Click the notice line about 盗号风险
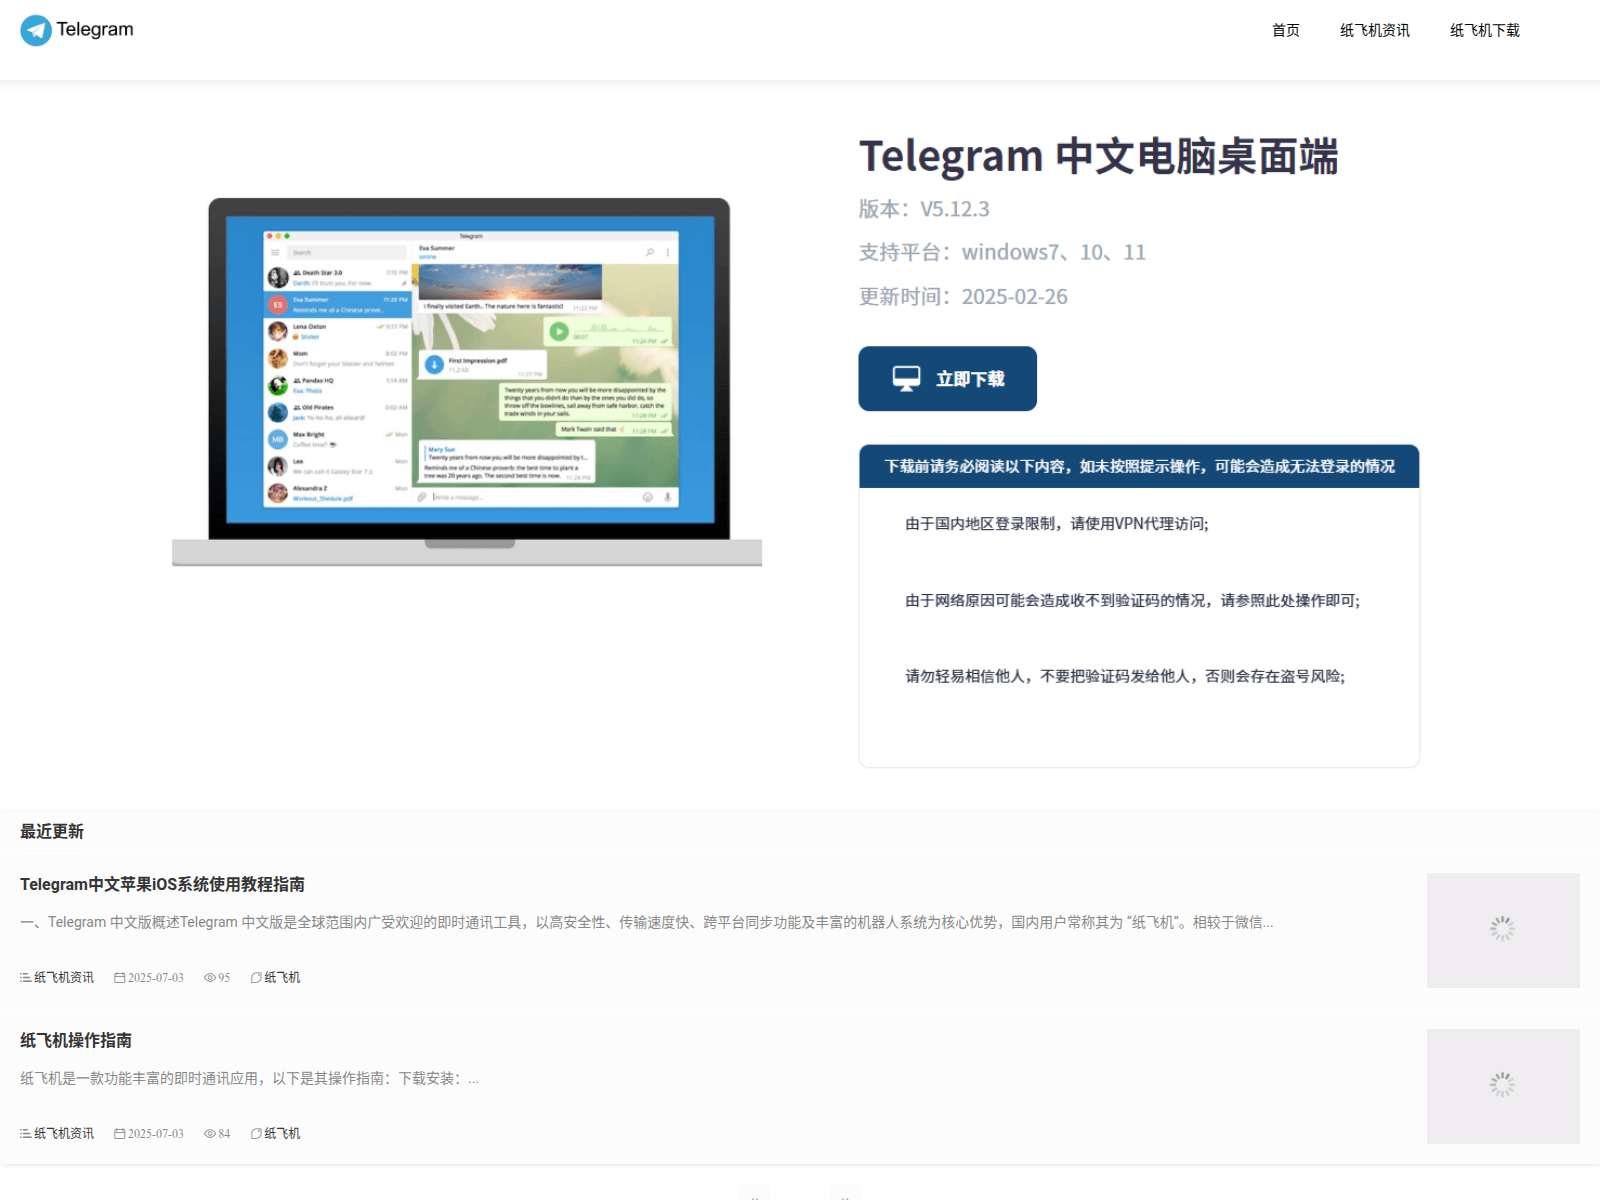Screen dimensions: 1600x1200 pos(1125,677)
